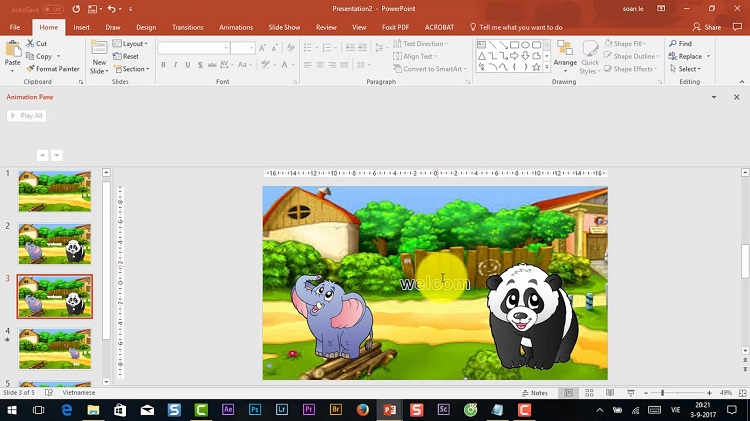Click the comments icon near Share
The width and height of the screenshot is (750, 421).
coord(737,27)
